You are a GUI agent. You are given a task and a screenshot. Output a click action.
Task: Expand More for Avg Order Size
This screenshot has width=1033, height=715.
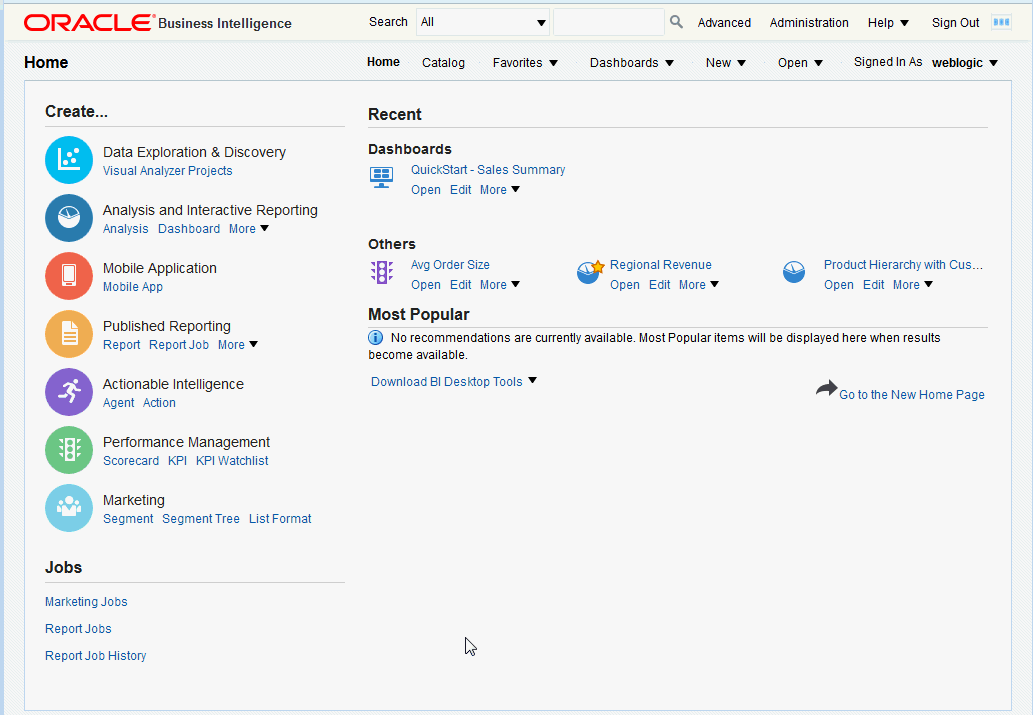click(x=500, y=285)
